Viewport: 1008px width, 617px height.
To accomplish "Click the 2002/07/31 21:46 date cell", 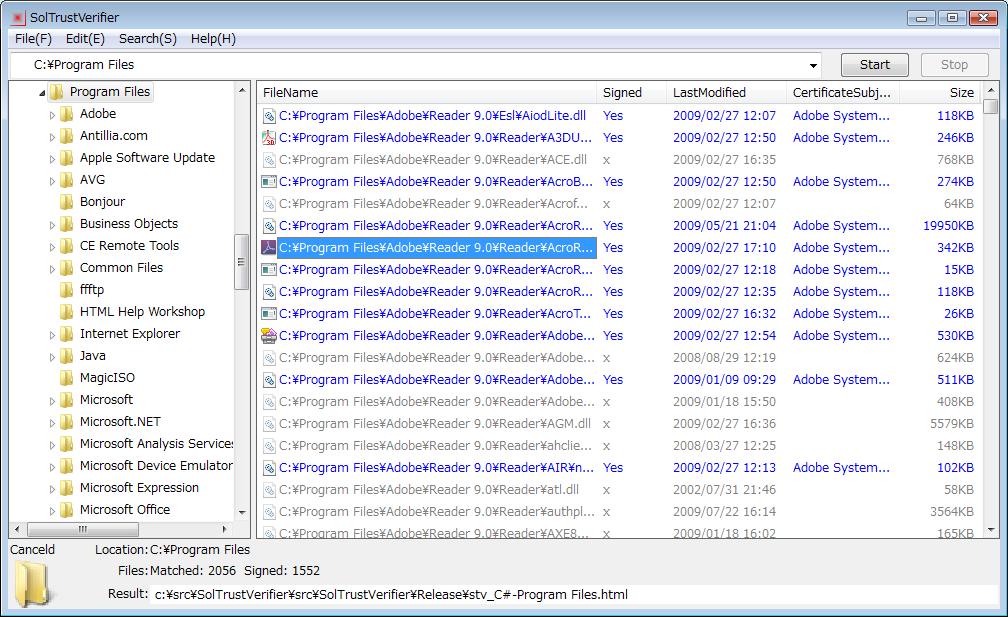I will tap(724, 490).
